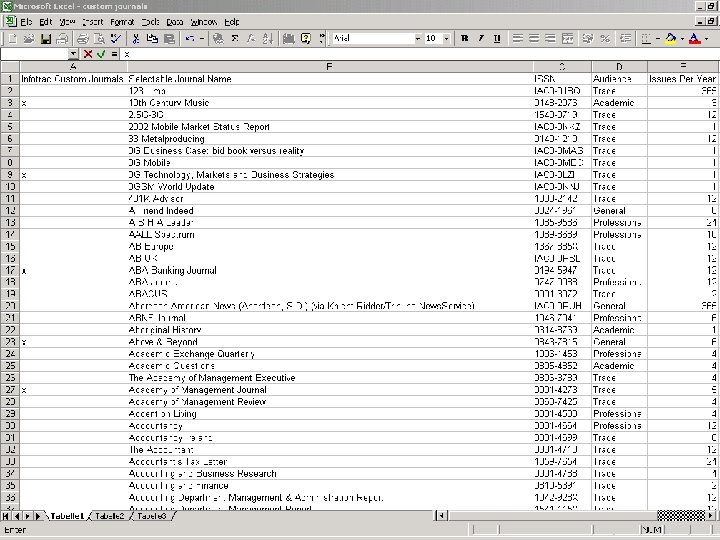
Task: Click the indent toolbar icon
Action: click(x=625, y=39)
